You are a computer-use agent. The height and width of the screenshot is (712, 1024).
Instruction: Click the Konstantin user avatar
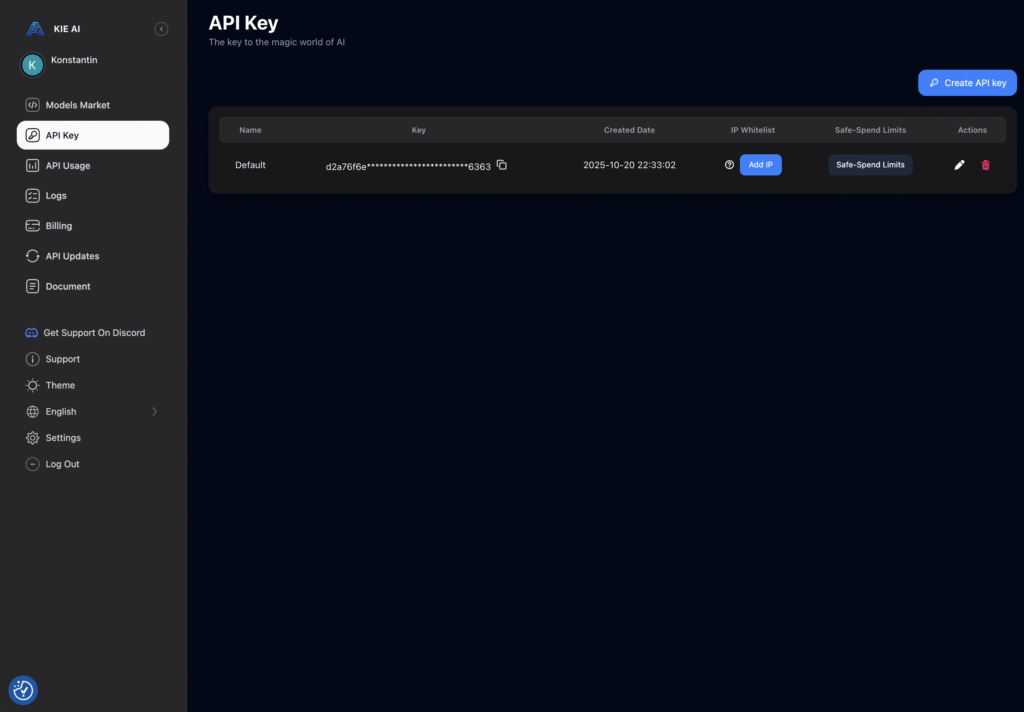[x=33, y=65]
